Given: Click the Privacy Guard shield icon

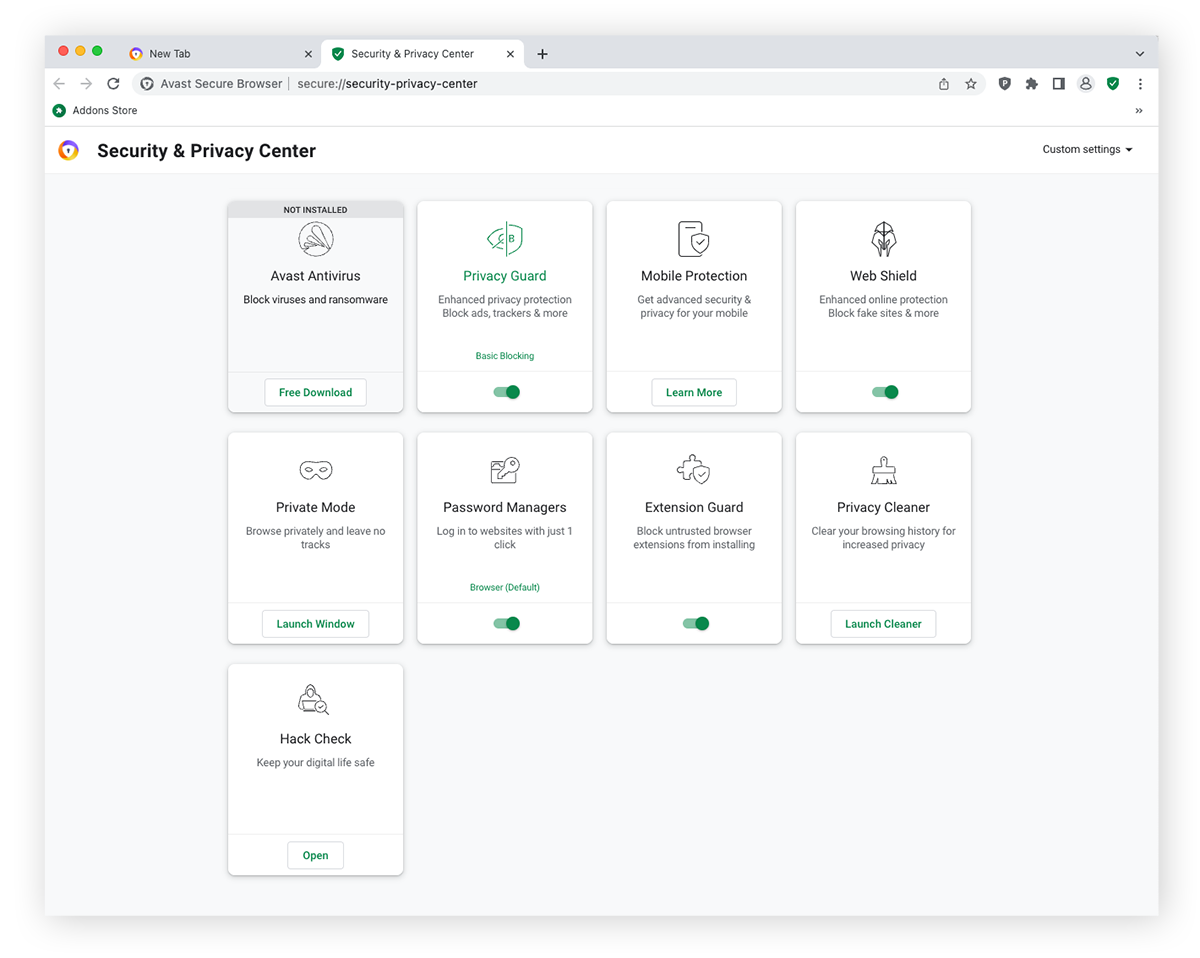Looking at the screenshot, I should [x=505, y=239].
